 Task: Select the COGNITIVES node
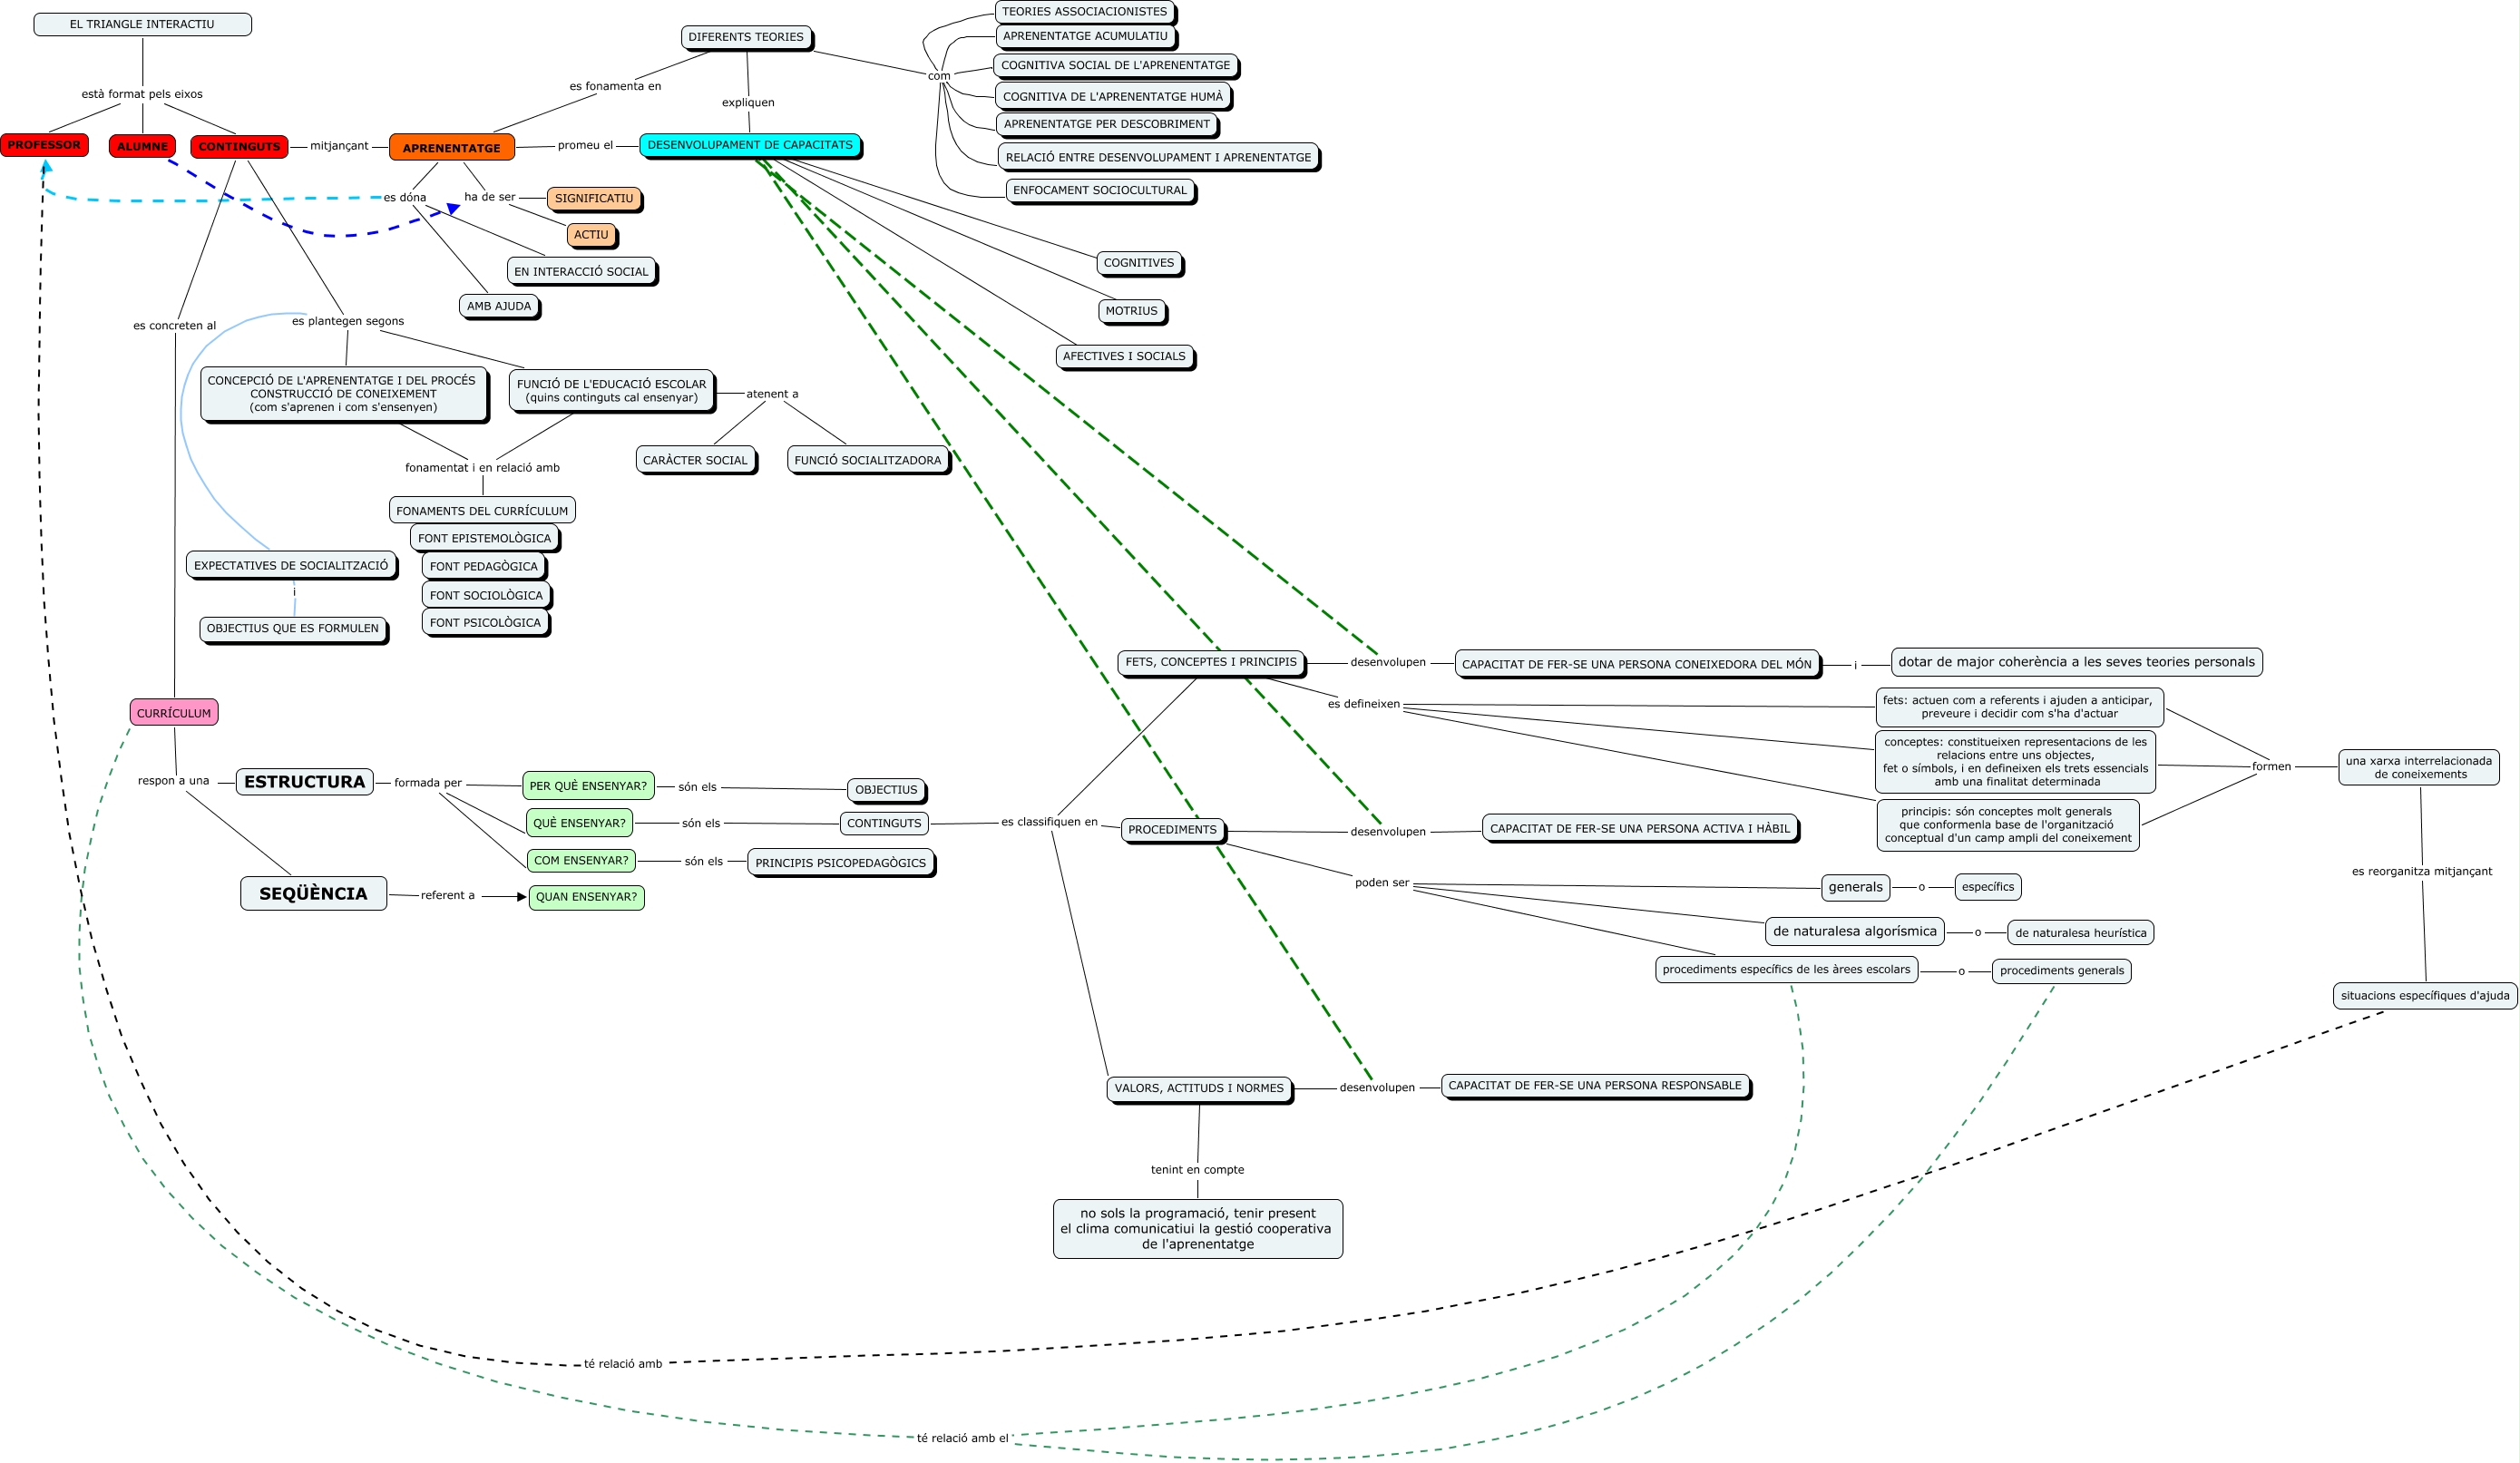[x=1139, y=263]
